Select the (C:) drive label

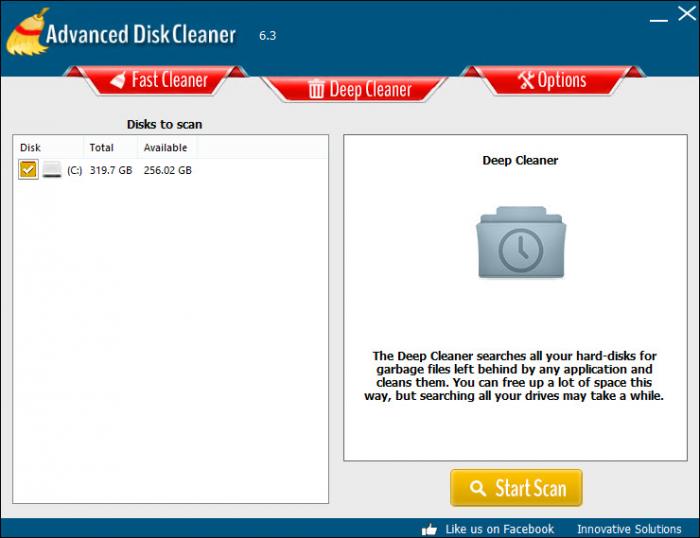75,170
